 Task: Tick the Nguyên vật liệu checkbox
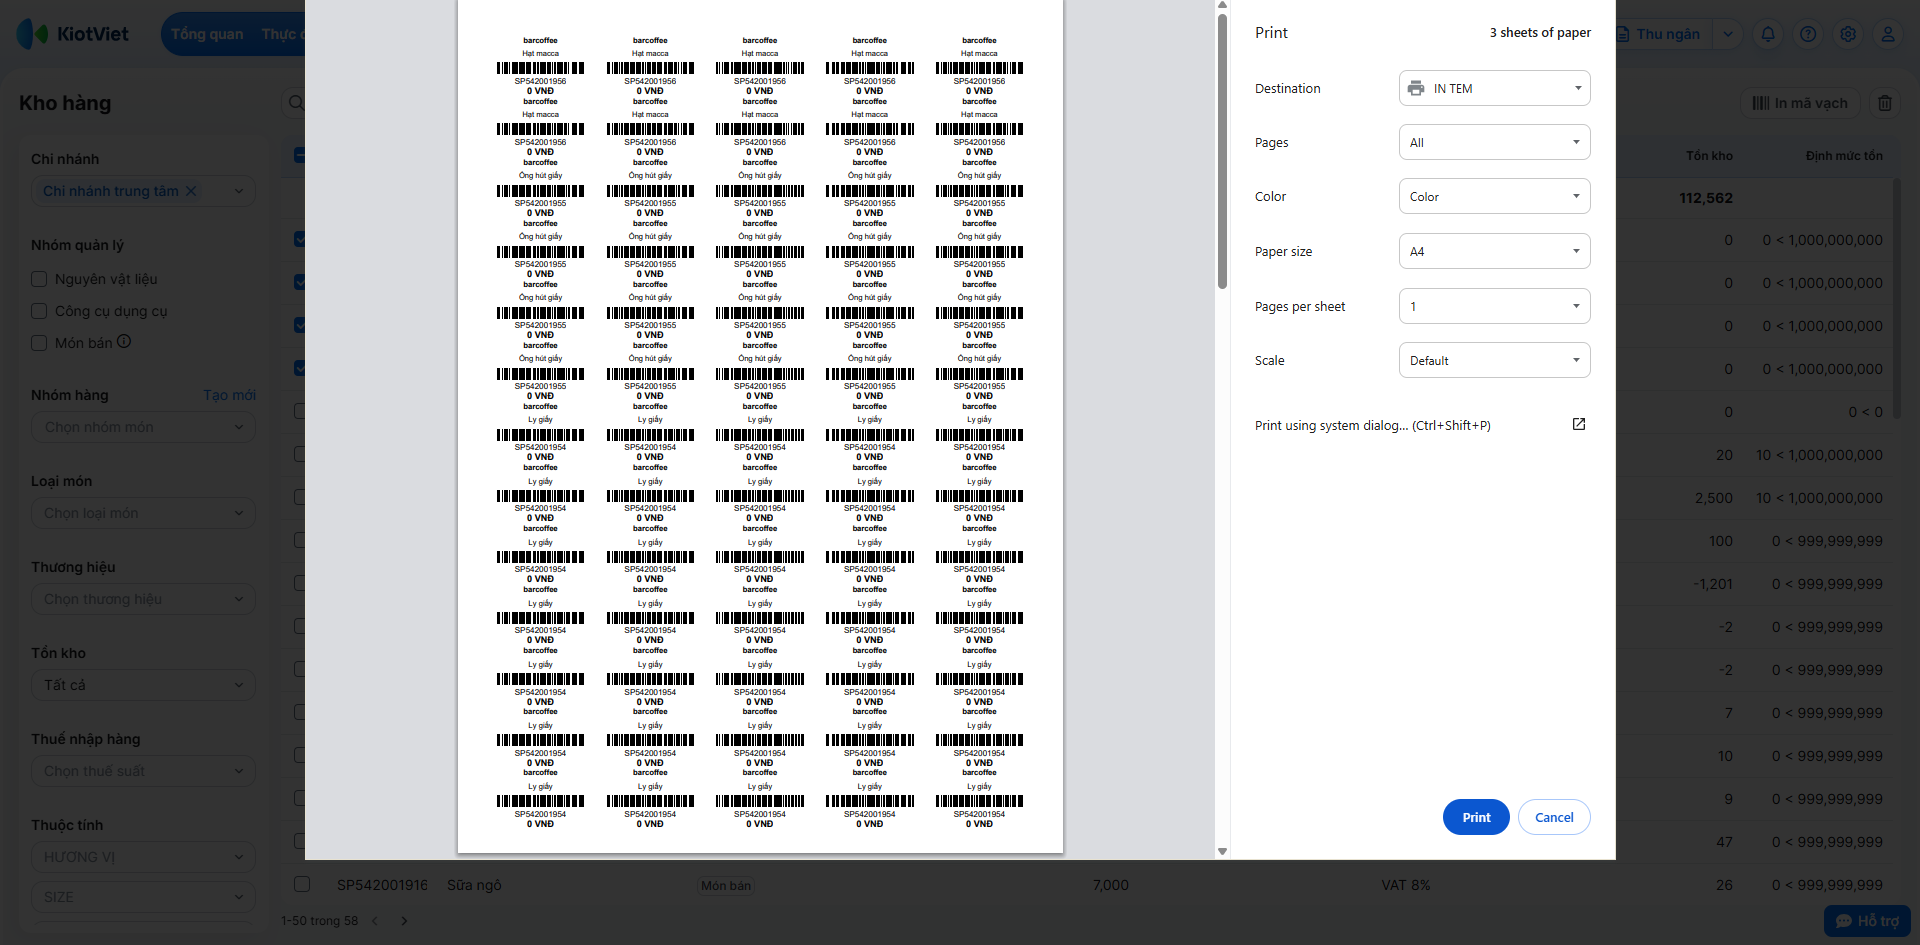39,279
